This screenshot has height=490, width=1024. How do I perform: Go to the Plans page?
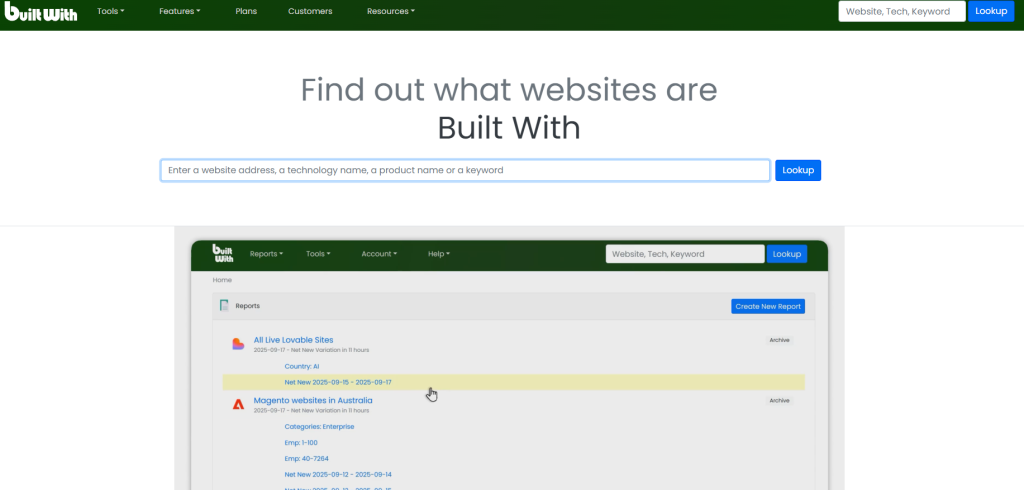(246, 11)
